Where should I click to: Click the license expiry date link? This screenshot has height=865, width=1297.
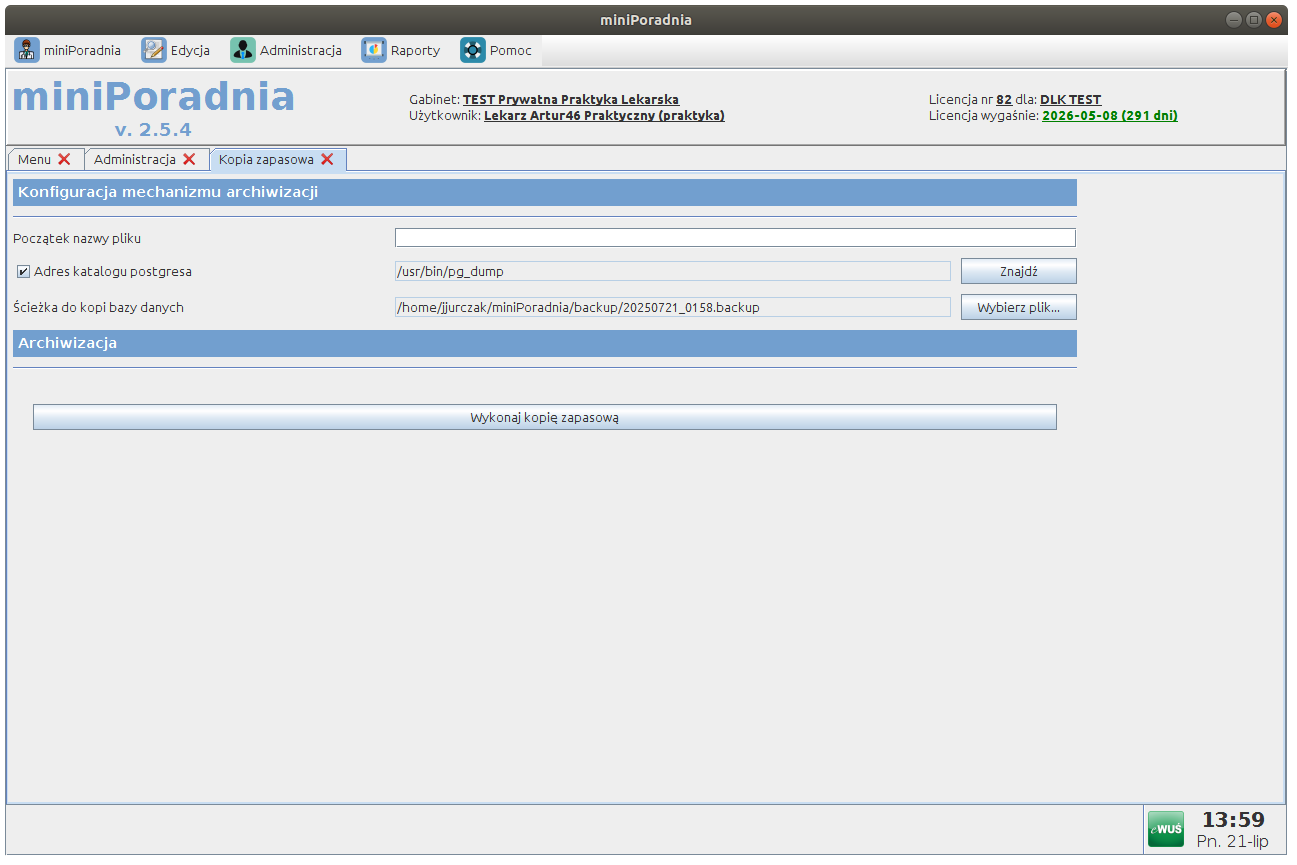coord(1109,116)
